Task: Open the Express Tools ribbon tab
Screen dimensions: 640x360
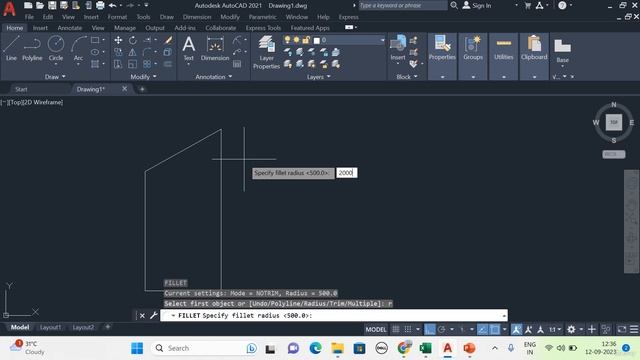Action: tap(263, 28)
